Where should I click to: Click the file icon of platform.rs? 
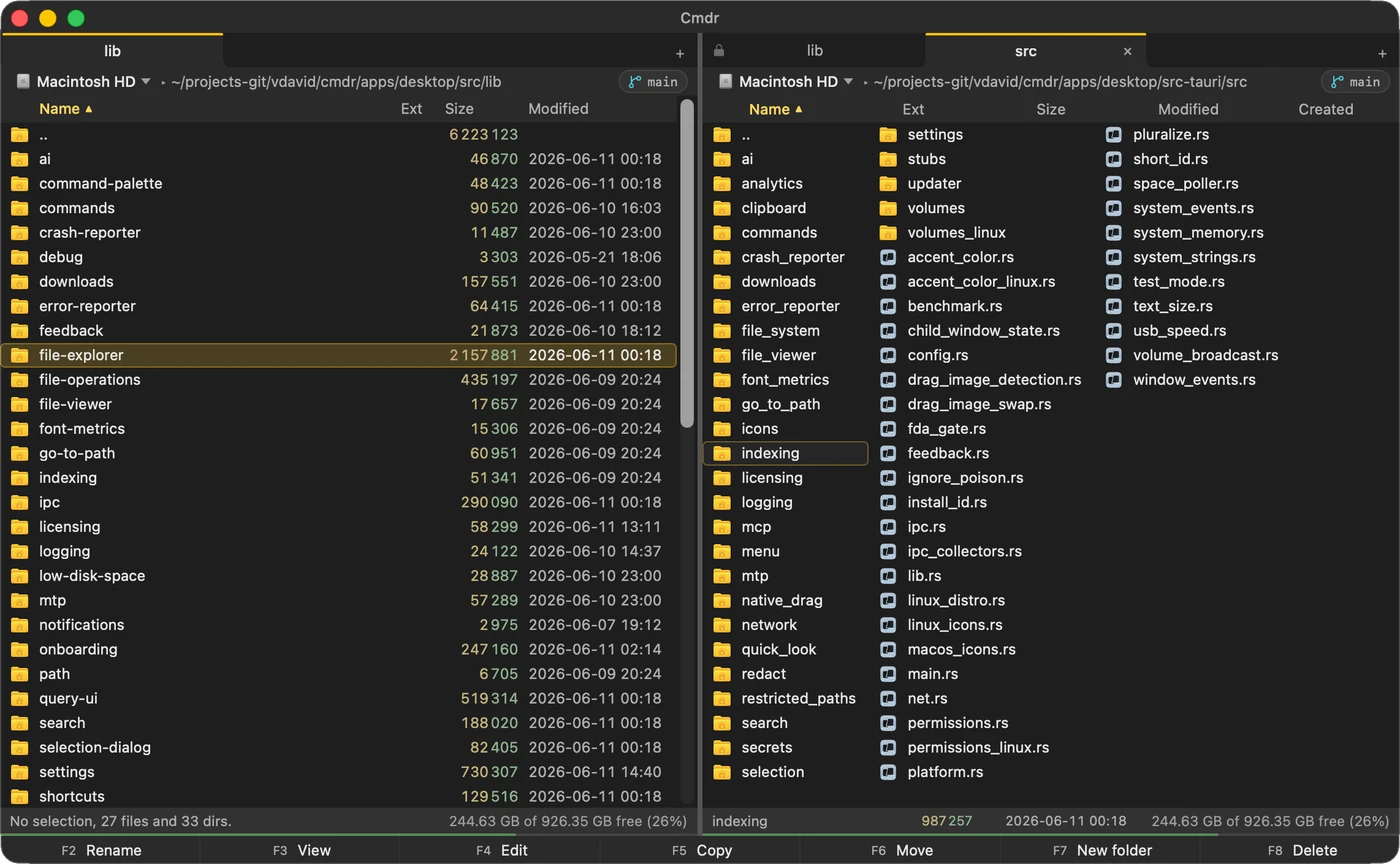click(x=887, y=772)
